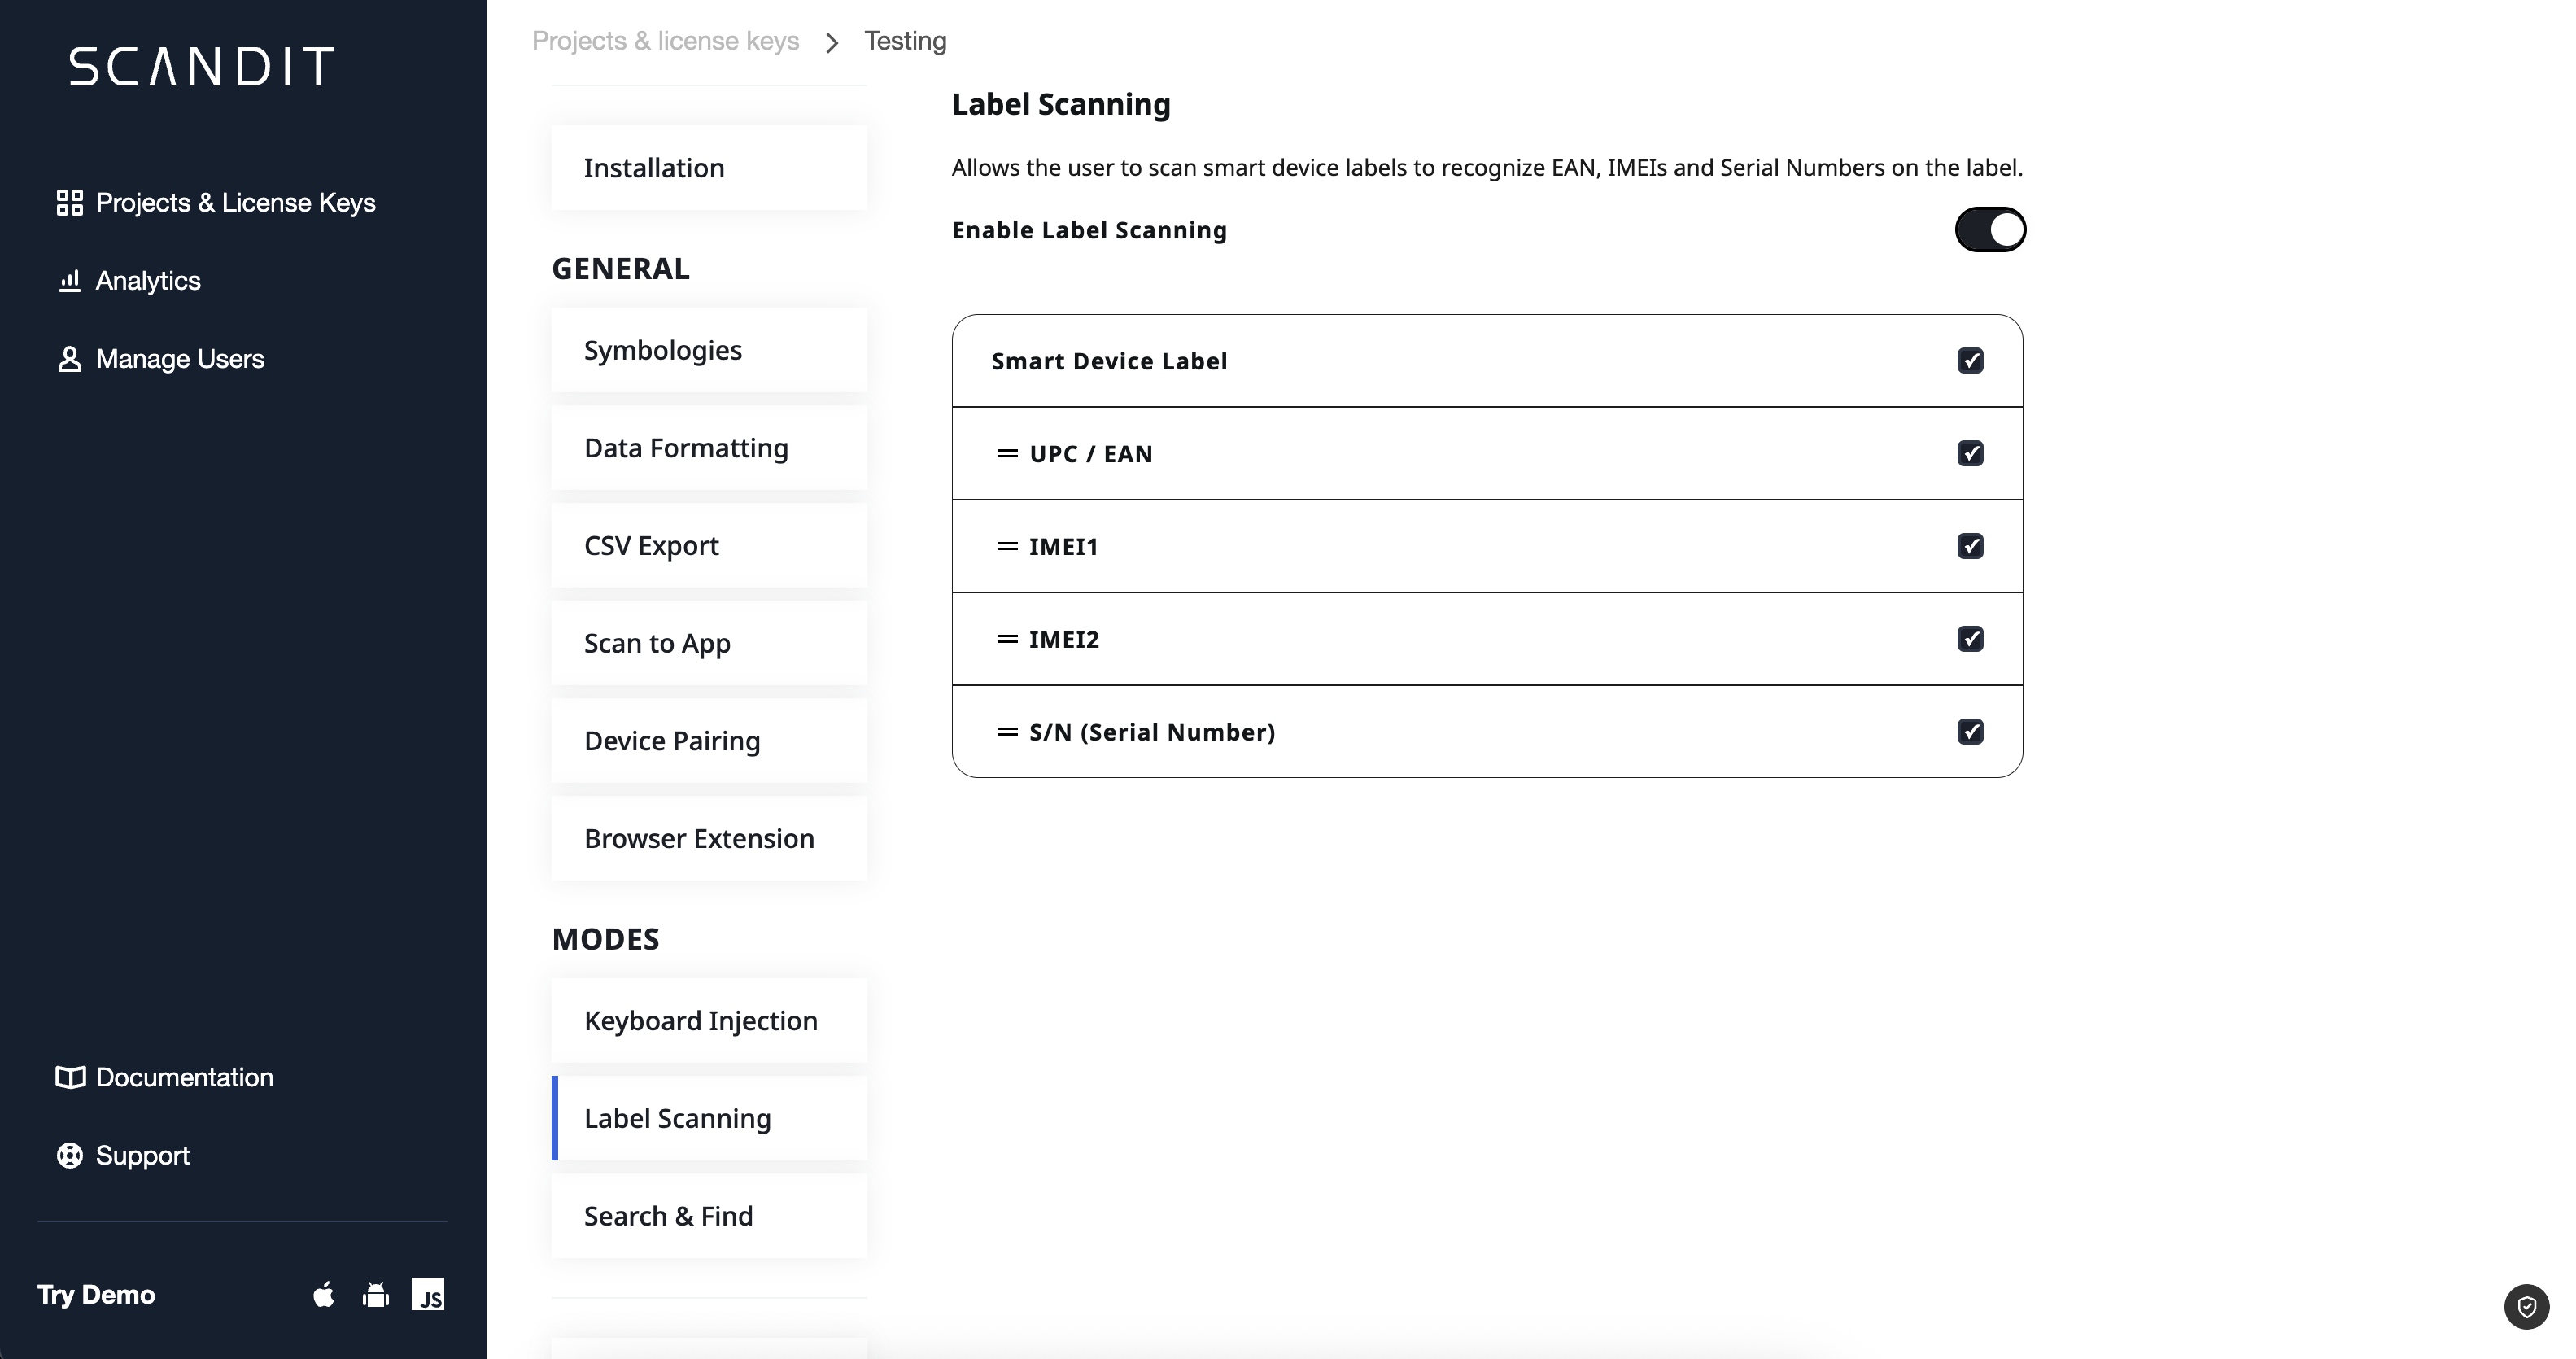Grab the UPC / EAN drag handle

(x=1007, y=454)
